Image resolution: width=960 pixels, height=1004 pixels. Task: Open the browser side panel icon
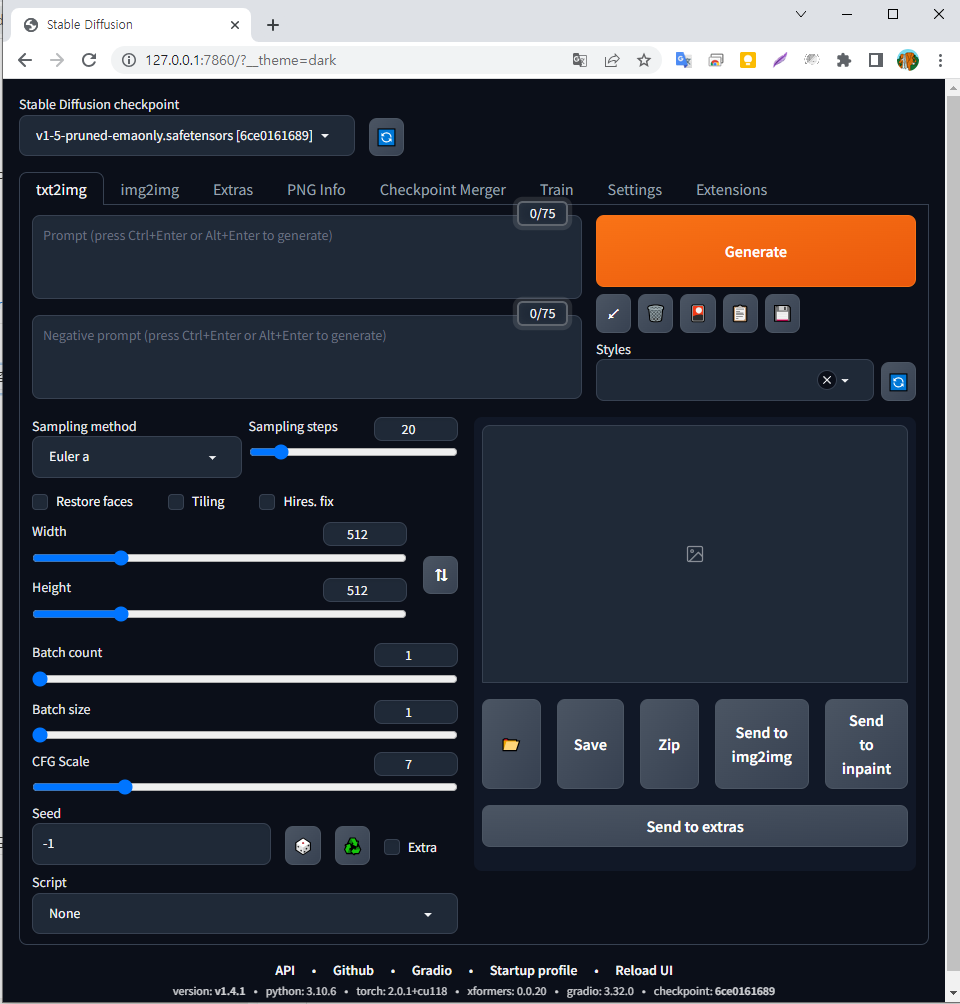click(x=875, y=60)
